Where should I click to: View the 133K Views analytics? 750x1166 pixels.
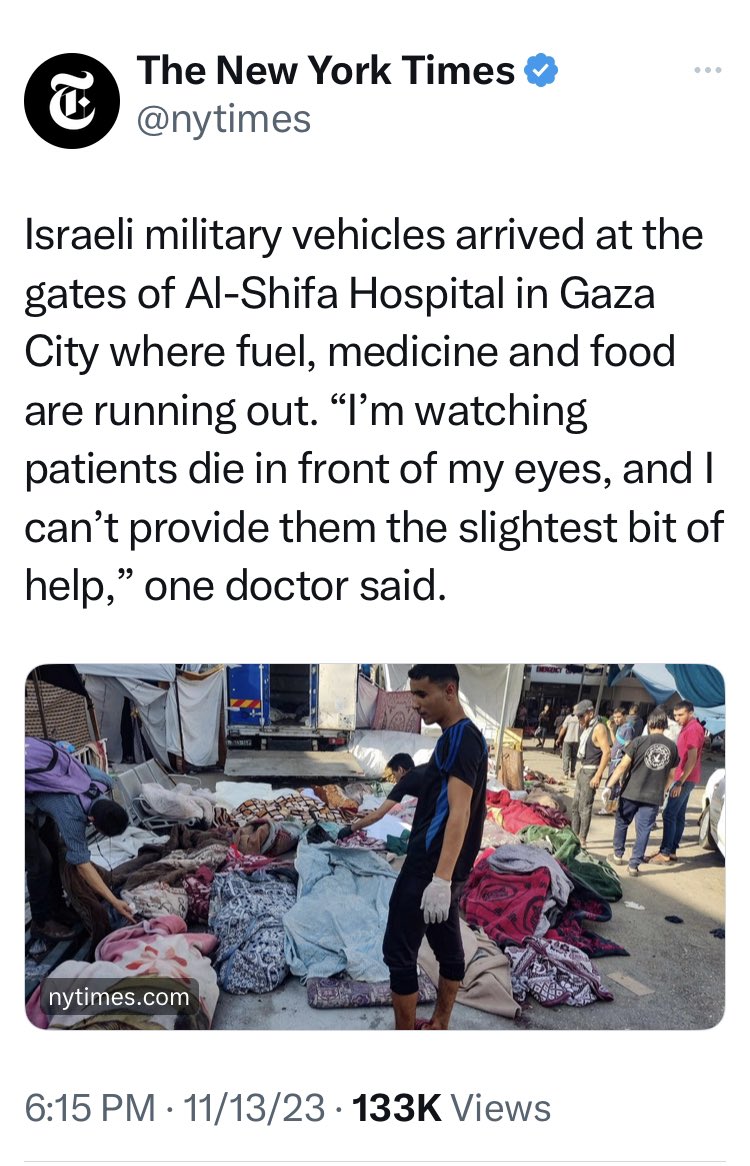(451, 1108)
